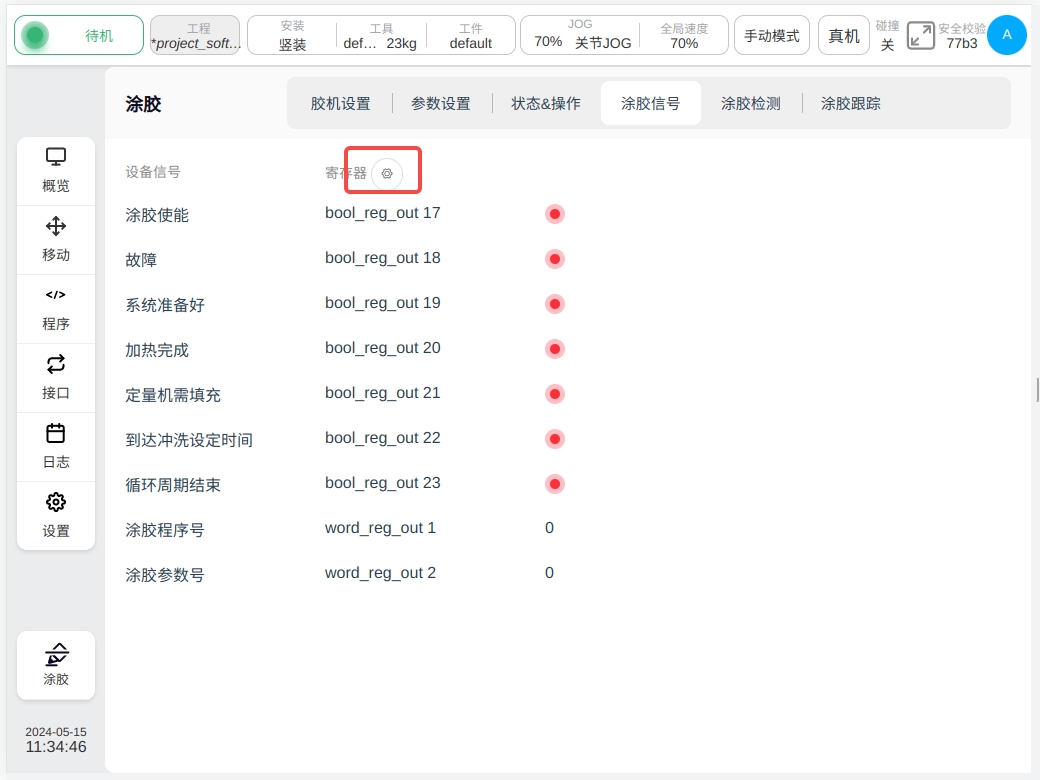Switch to the 涂胶检测 tab
This screenshot has width=1040, height=780.
point(750,103)
